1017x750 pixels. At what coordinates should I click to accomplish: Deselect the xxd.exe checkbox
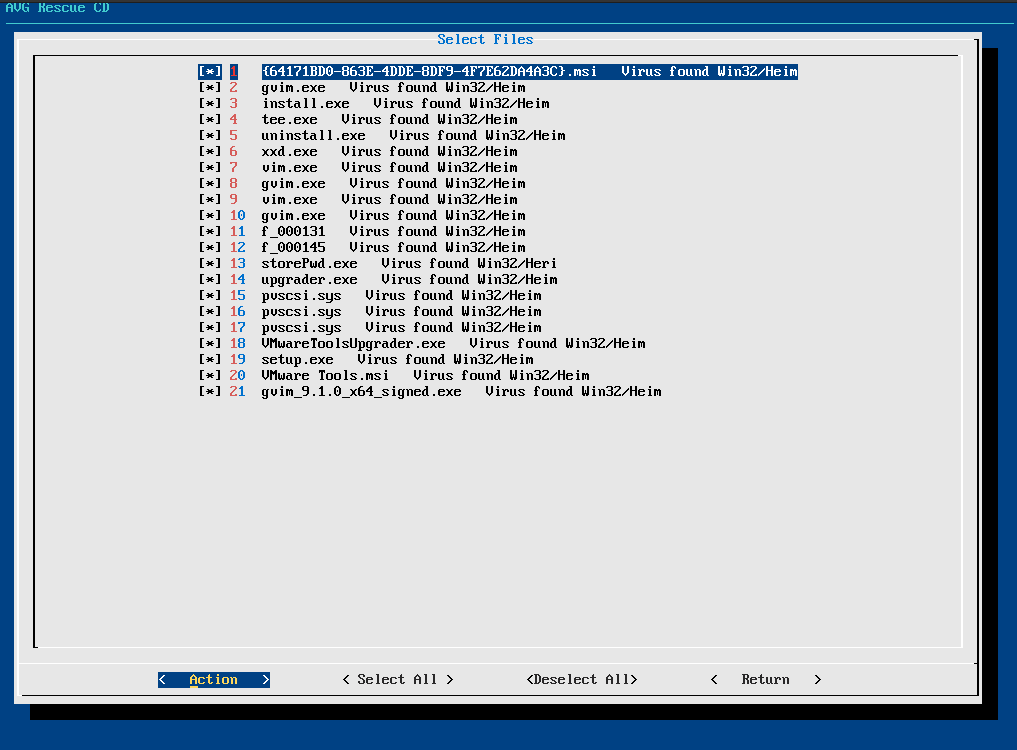click(x=209, y=151)
